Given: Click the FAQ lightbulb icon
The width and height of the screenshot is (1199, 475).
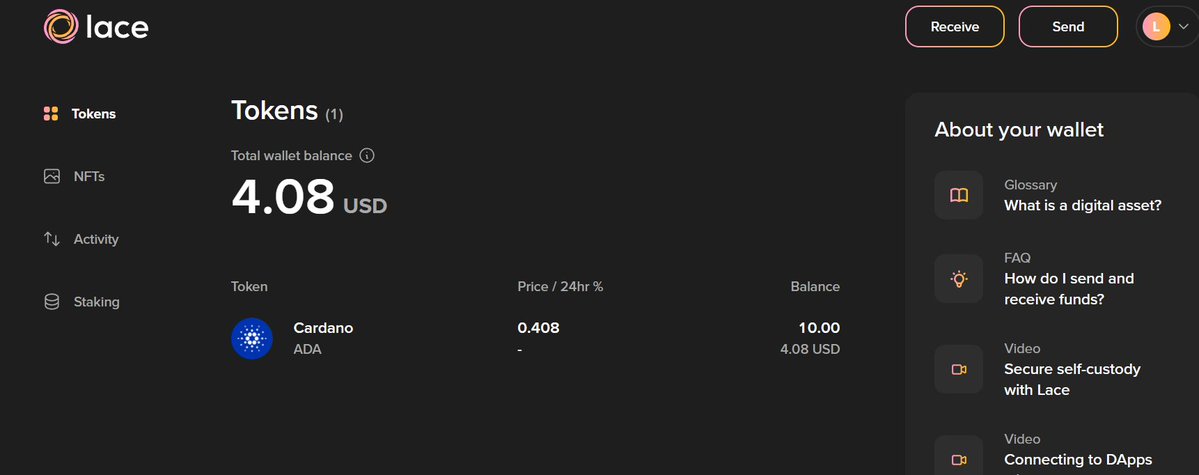Looking at the screenshot, I should click(959, 278).
